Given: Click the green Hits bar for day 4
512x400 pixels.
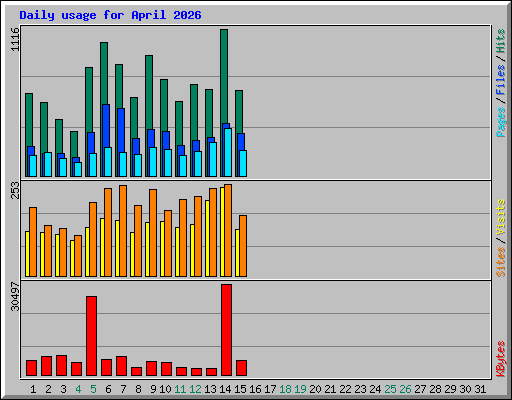Looking at the screenshot, I should click(x=74, y=144).
